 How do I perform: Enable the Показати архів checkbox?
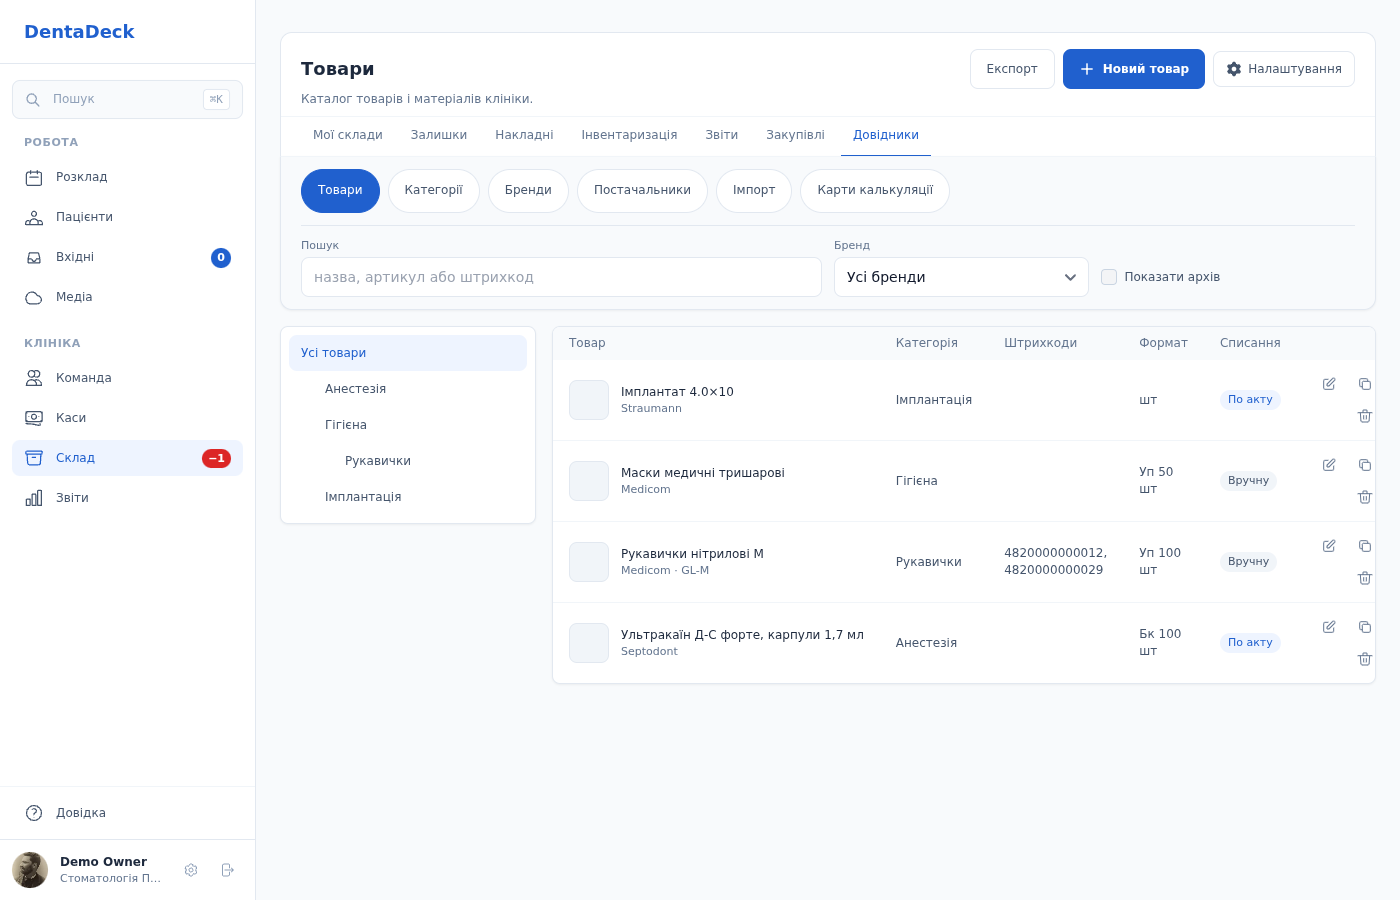(x=1109, y=277)
